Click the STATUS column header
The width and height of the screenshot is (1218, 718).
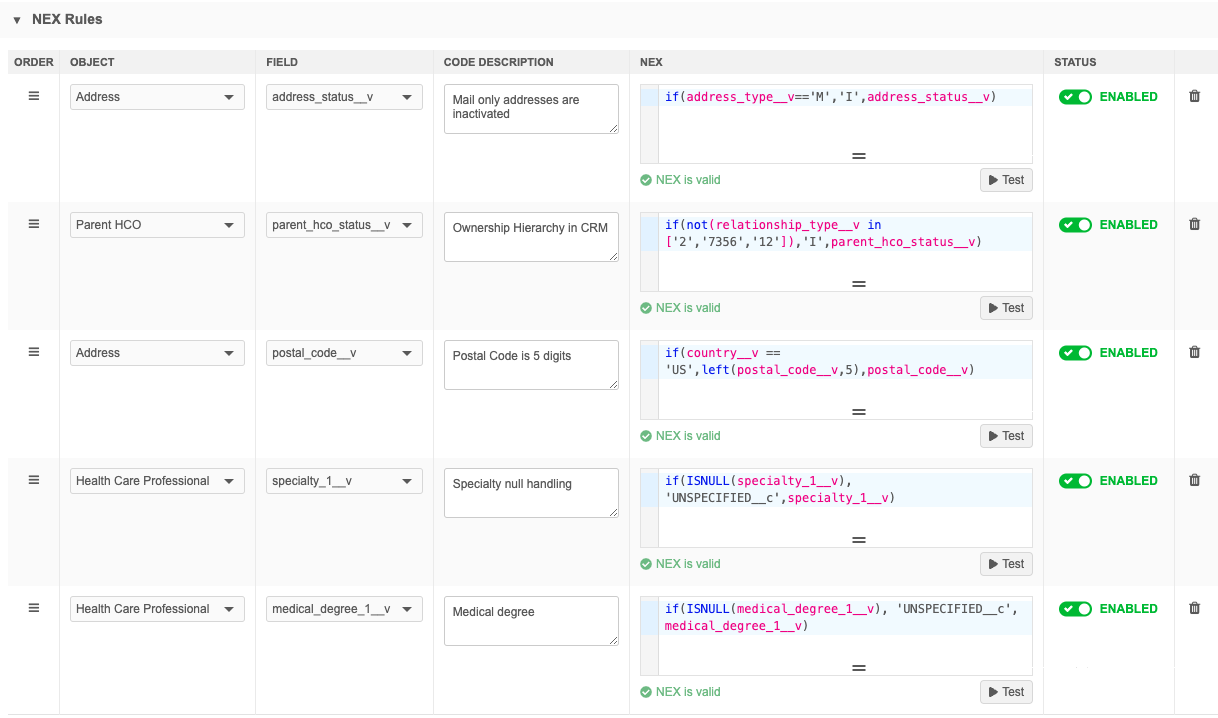click(x=1075, y=62)
